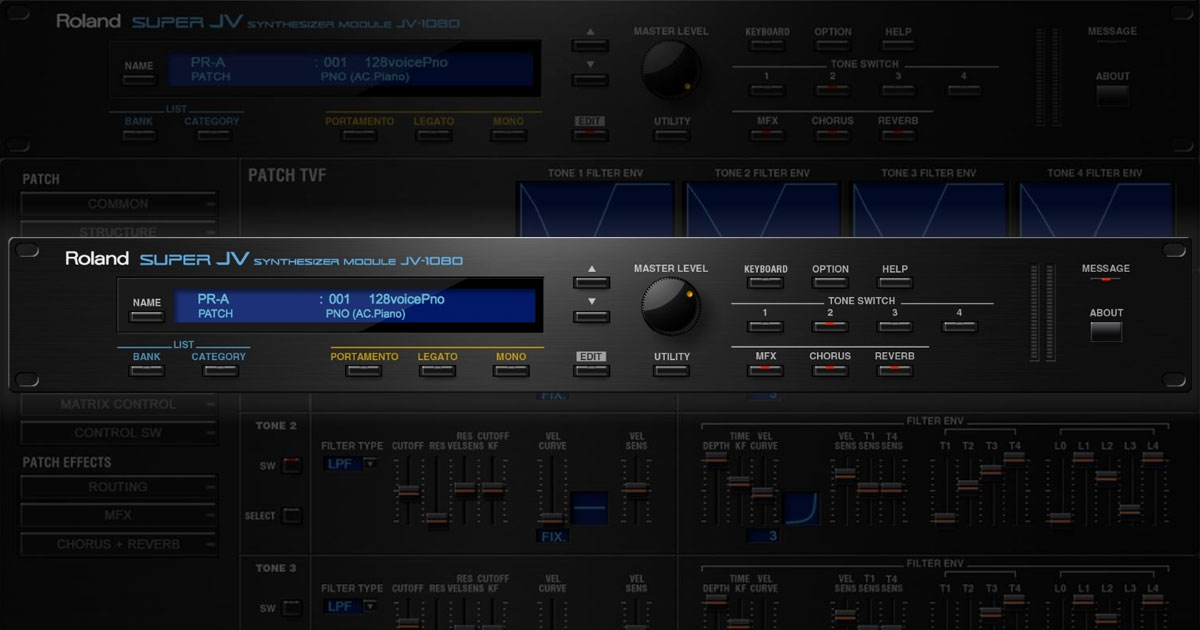Open the CATEGORY list on the bright front panel
The height and width of the screenshot is (630, 1200).
click(220, 370)
